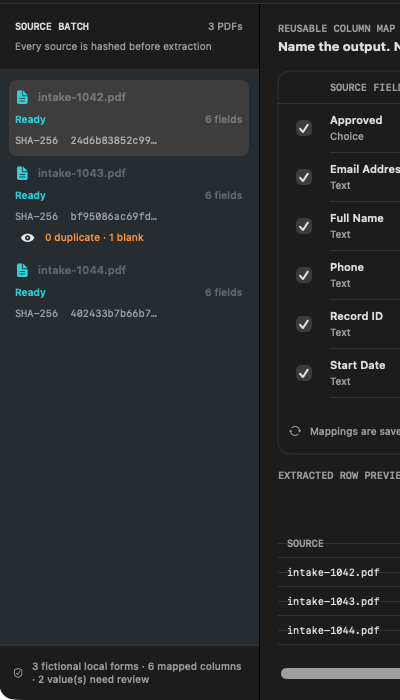Click the REUSABLE COLUMN MAP heading
400x700 pixels.
click(336, 29)
